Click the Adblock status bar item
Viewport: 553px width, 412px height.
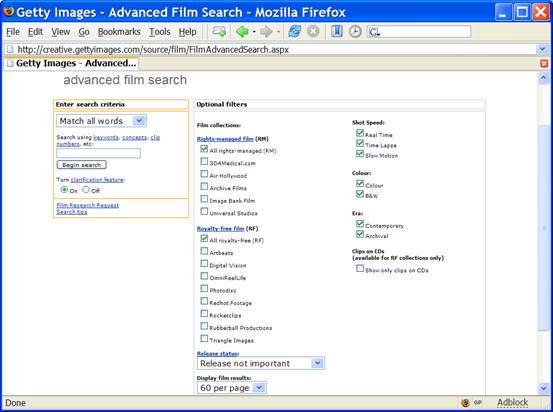[512, 402]
